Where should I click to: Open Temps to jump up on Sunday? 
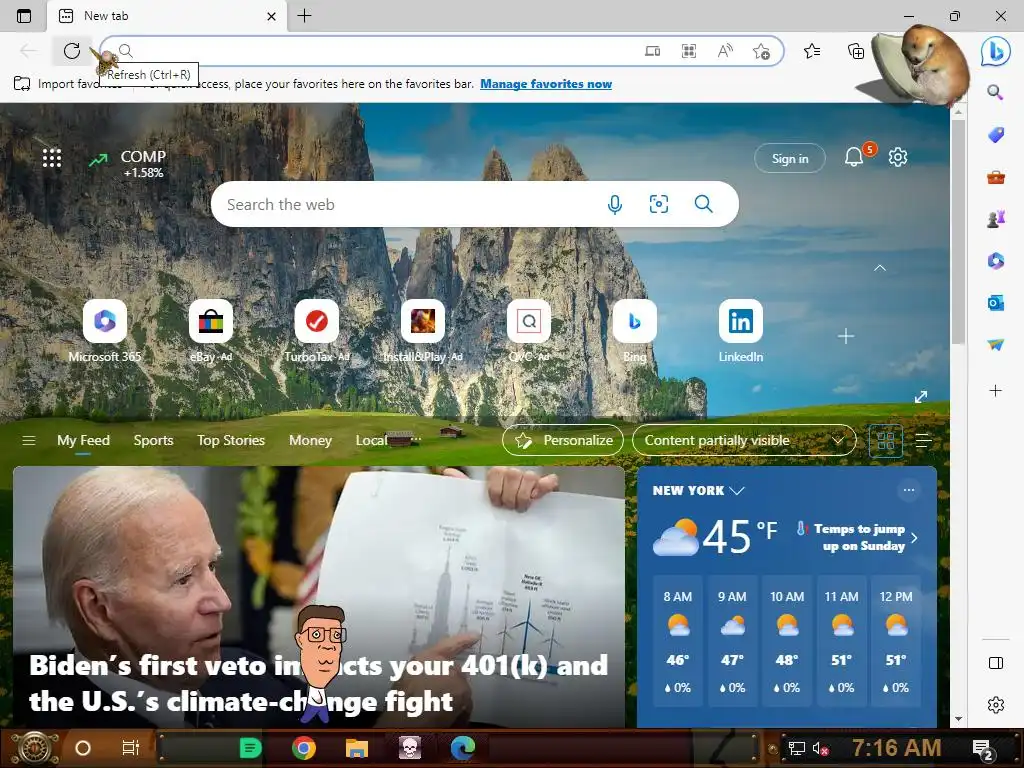[x=857, y=537]
